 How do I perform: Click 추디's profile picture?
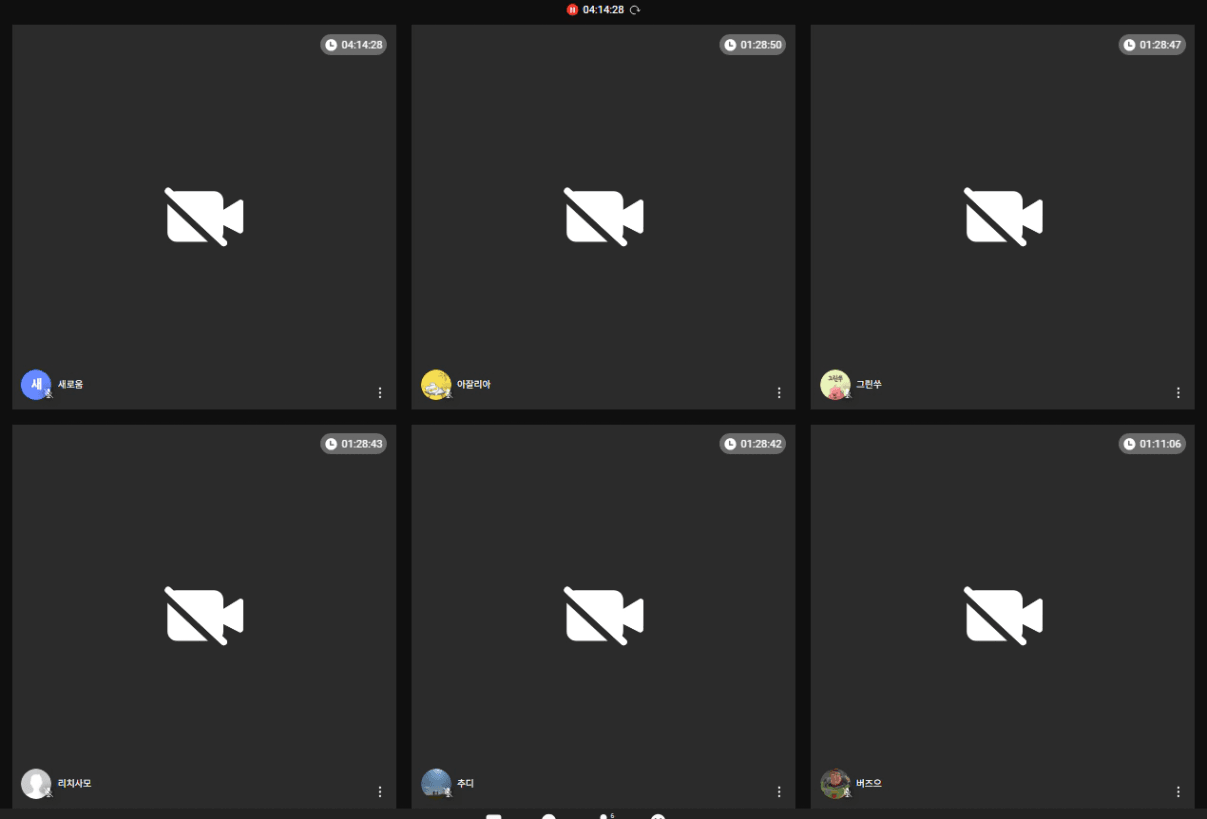click(436, 784)
